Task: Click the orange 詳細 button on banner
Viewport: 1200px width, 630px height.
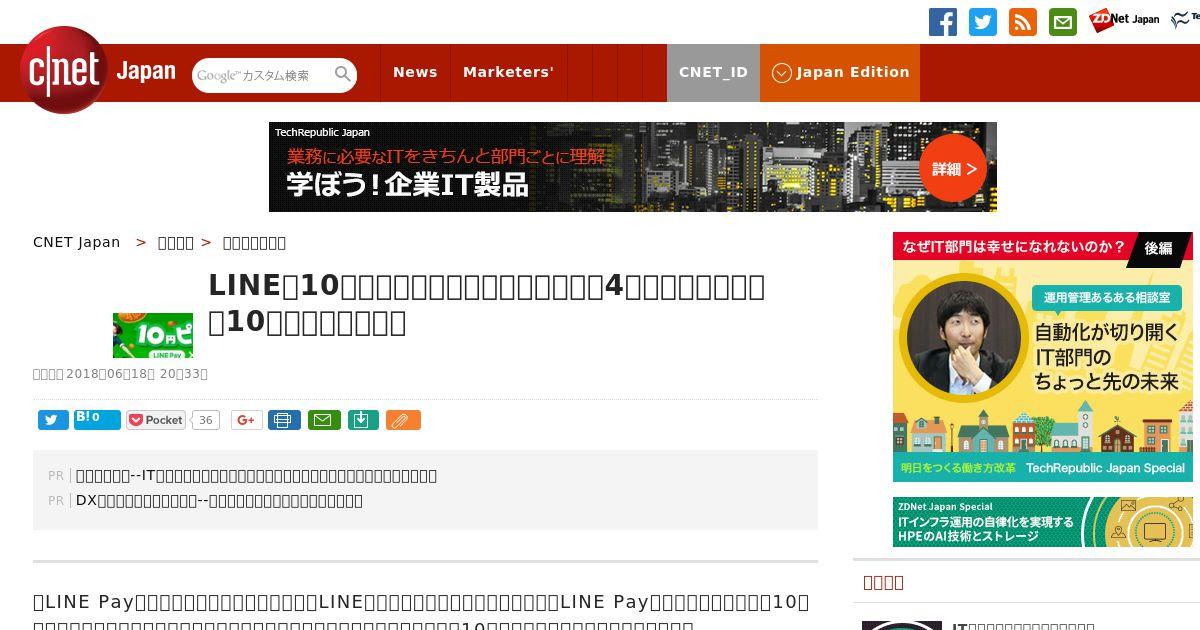Action: pyautogui.click(x=953, y=168)
